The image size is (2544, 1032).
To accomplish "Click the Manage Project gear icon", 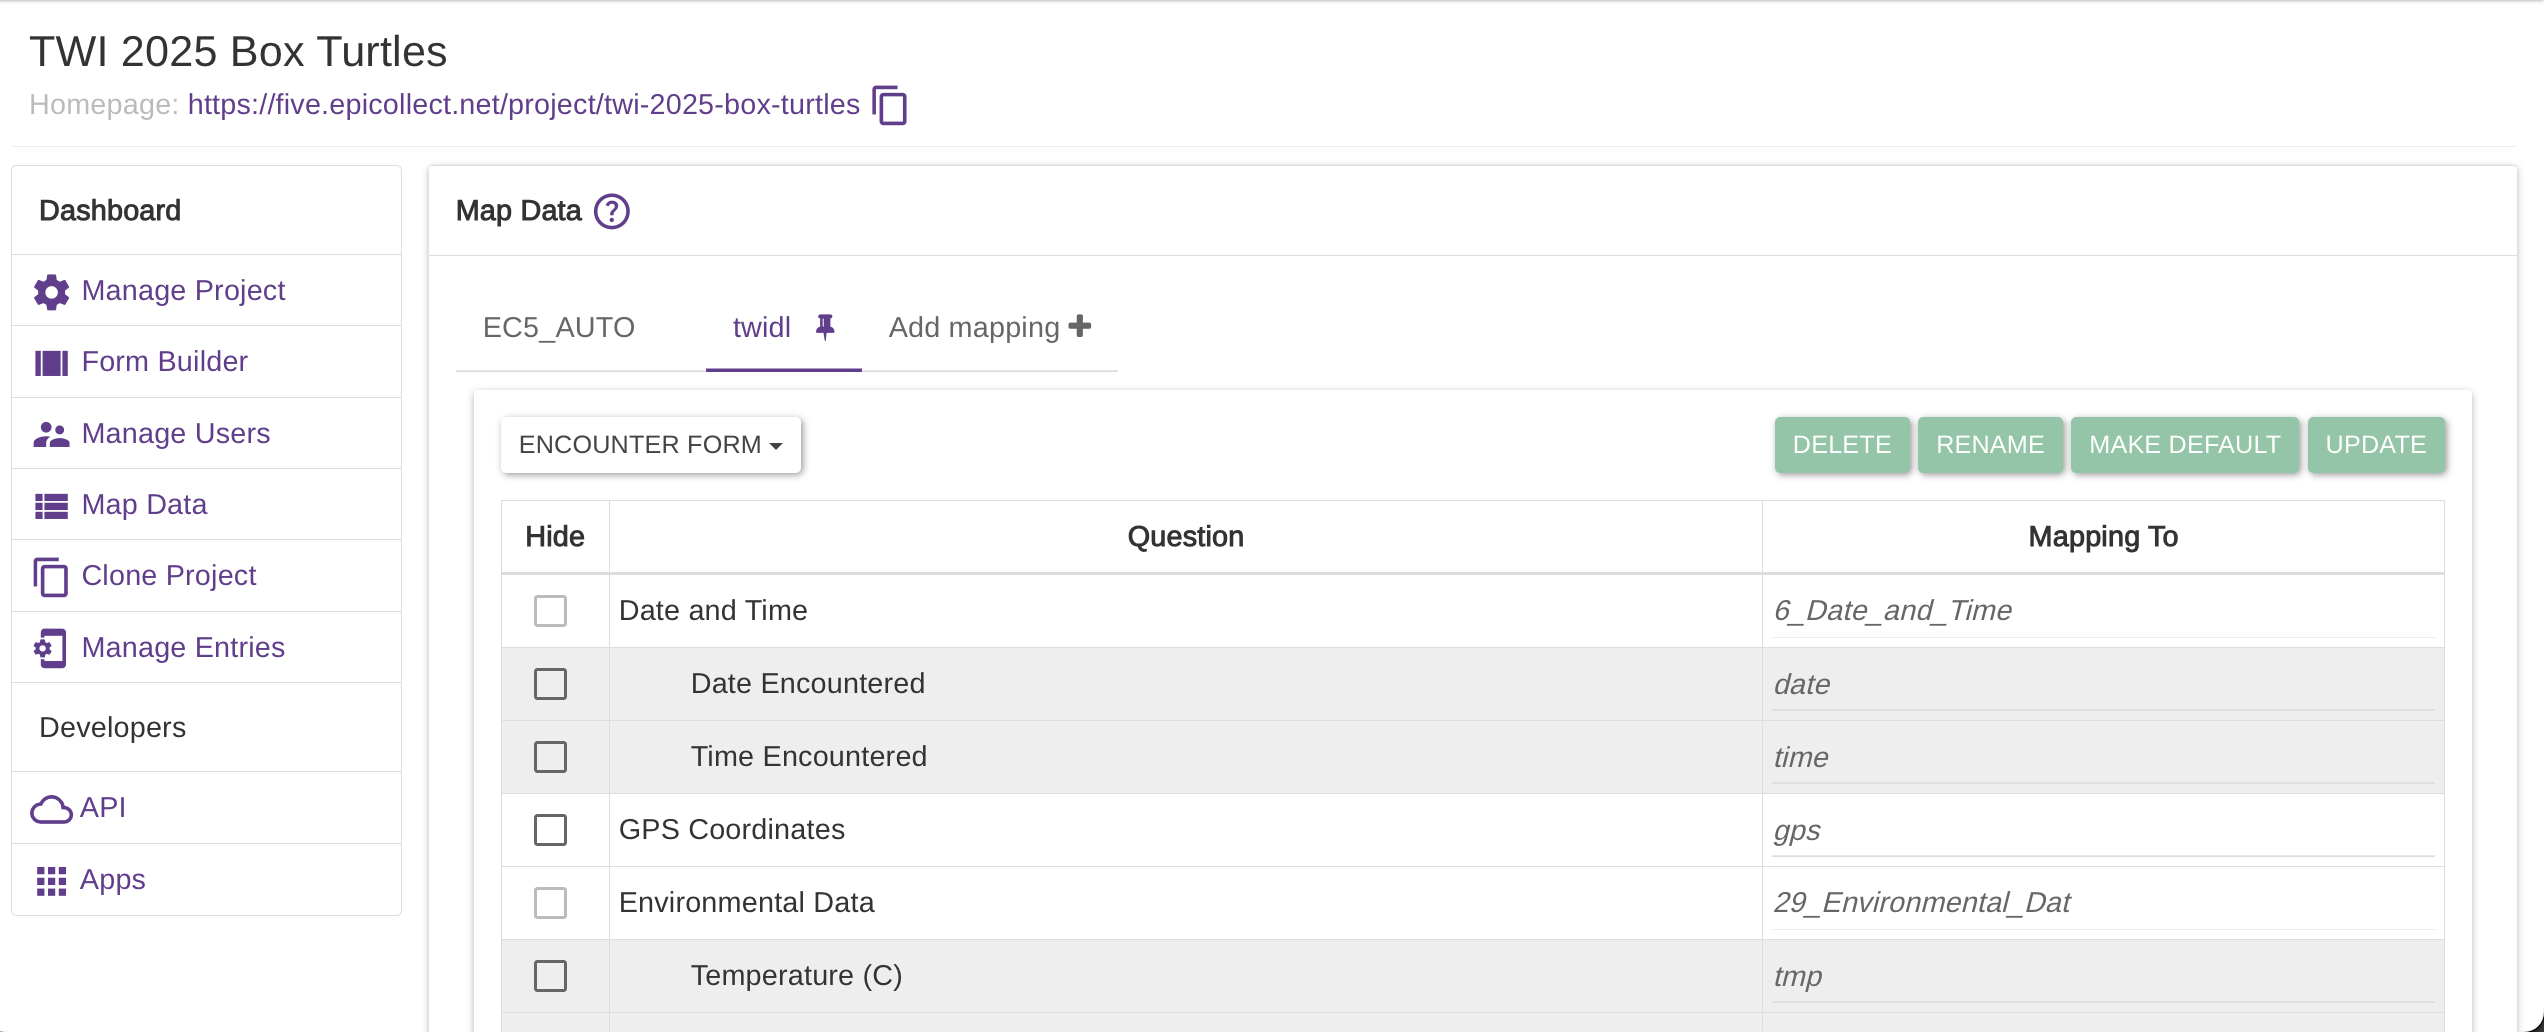I will pos(51,291).
